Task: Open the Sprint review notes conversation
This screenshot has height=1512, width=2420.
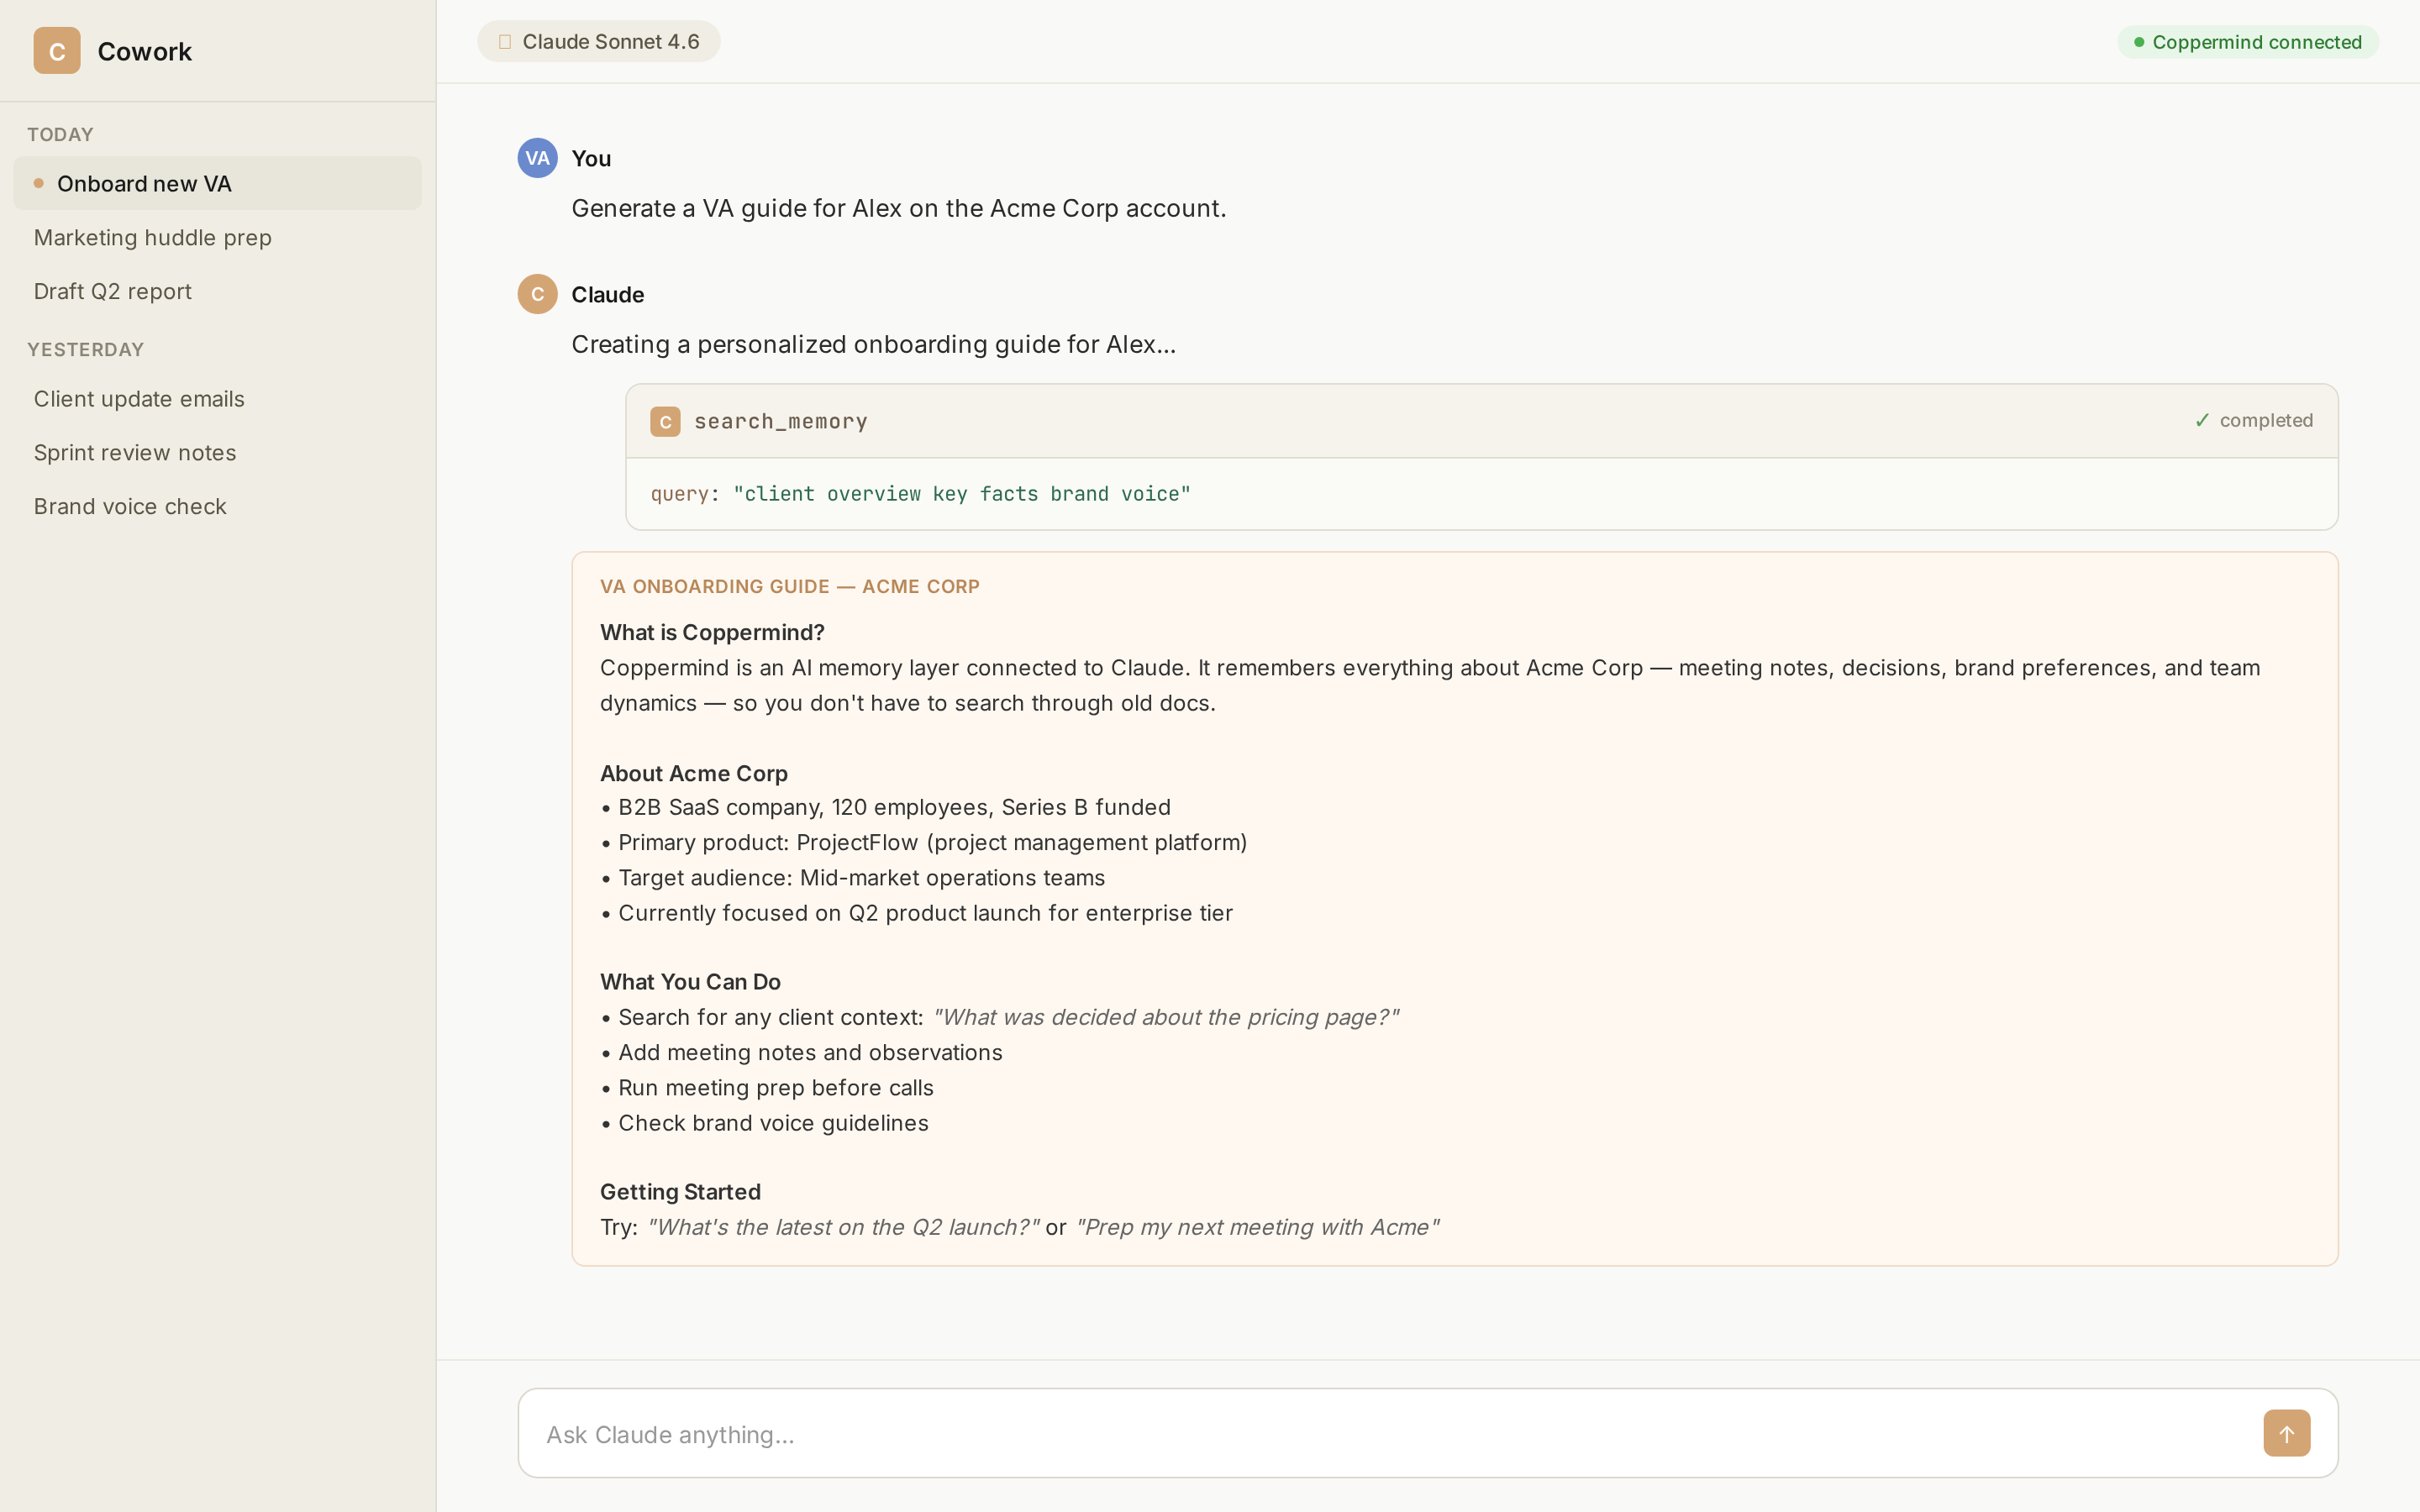Action: [217, 453]
